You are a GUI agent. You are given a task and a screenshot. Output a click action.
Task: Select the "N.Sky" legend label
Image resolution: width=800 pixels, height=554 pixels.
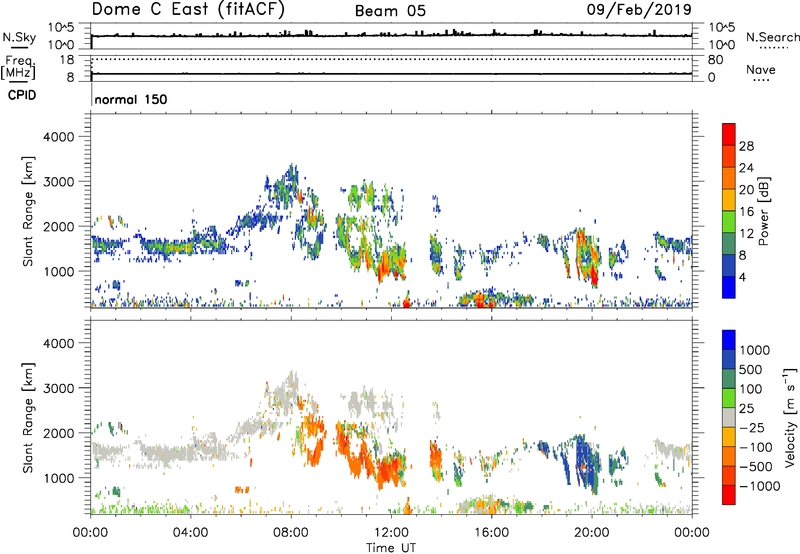(19, 37)
